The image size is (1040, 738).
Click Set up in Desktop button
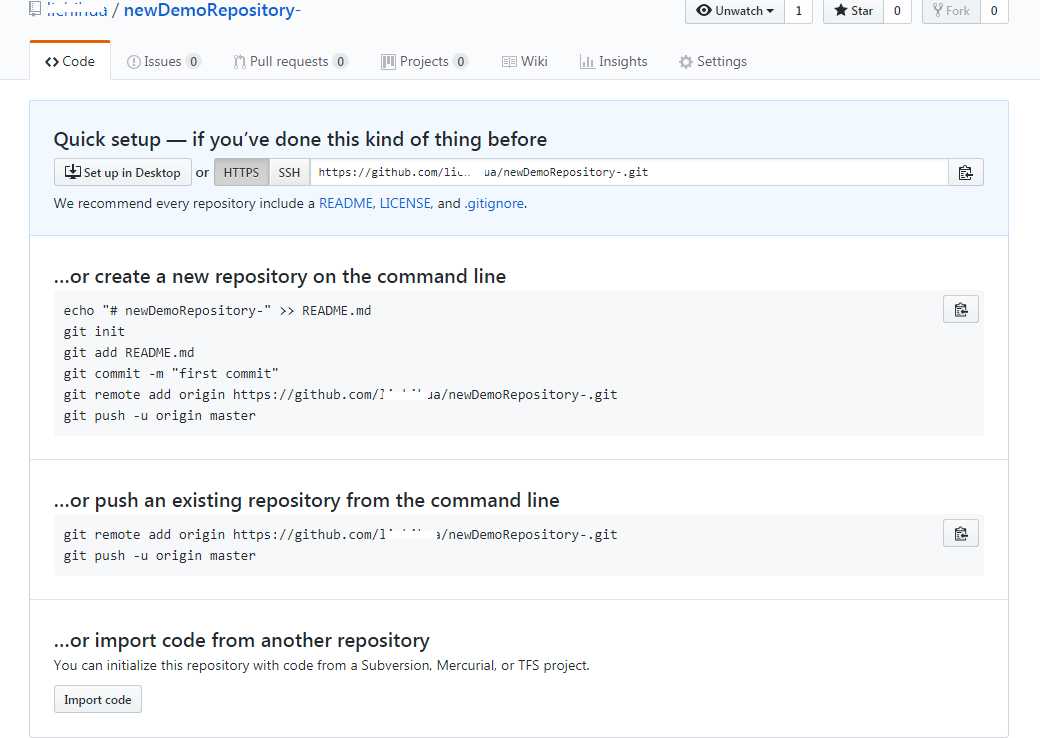click(123, 172)
